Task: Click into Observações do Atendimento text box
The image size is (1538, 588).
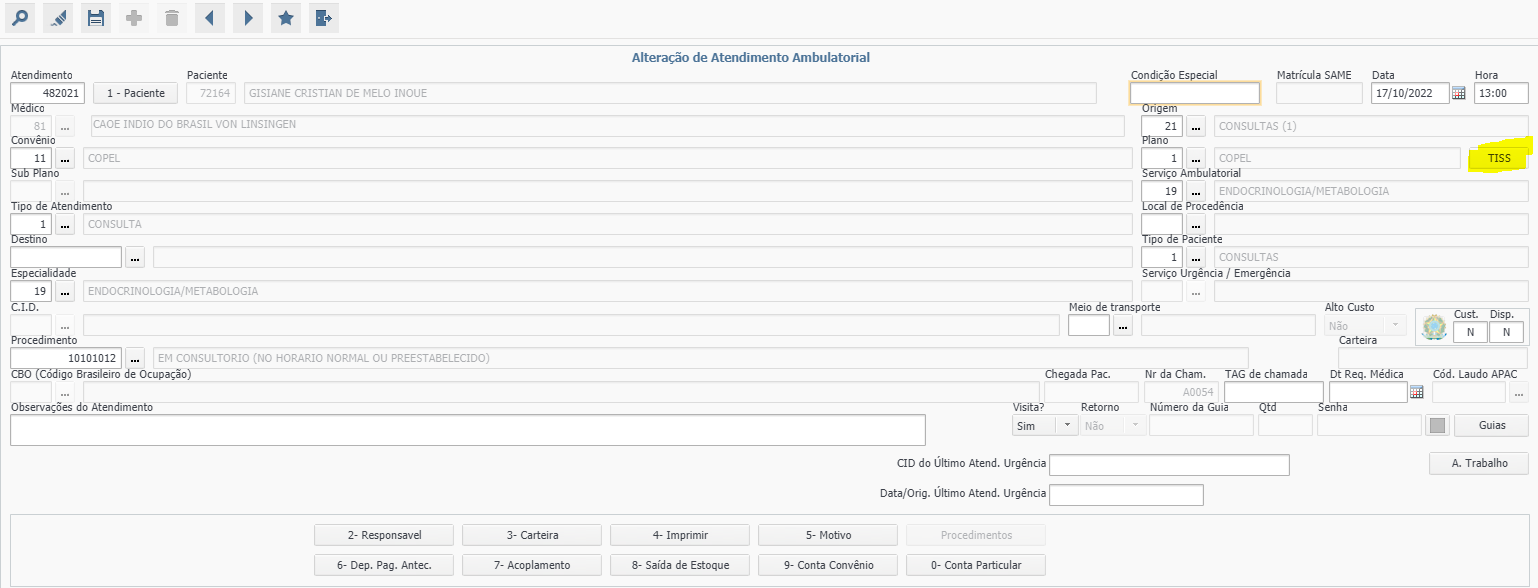Action: [x=467, y=429]
